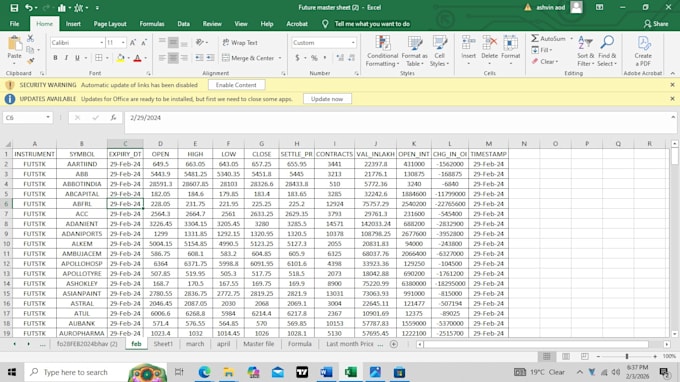
Task: Switch to the march sheet tab
Action: tap(195, 344)
